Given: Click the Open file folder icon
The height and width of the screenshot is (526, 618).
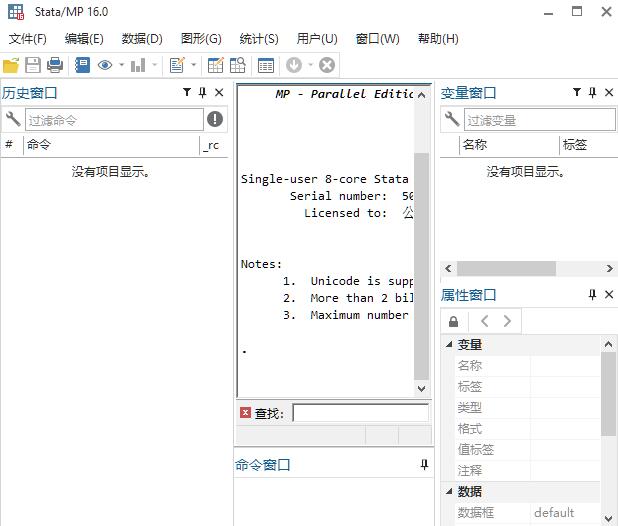Looking at the screenshot, I should tap(11, 65).
